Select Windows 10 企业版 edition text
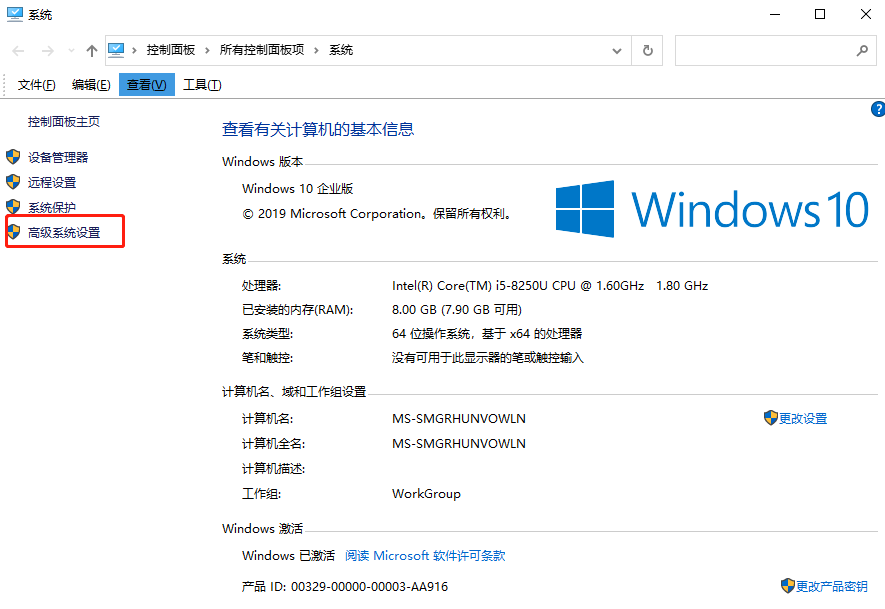 tap(297, 189)
